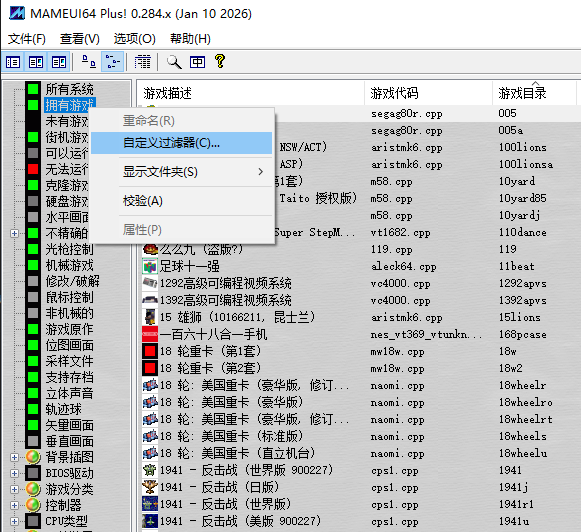581x532 pixels.
Task: Select the 机械游戏 folder
Action: click(70, 265)
